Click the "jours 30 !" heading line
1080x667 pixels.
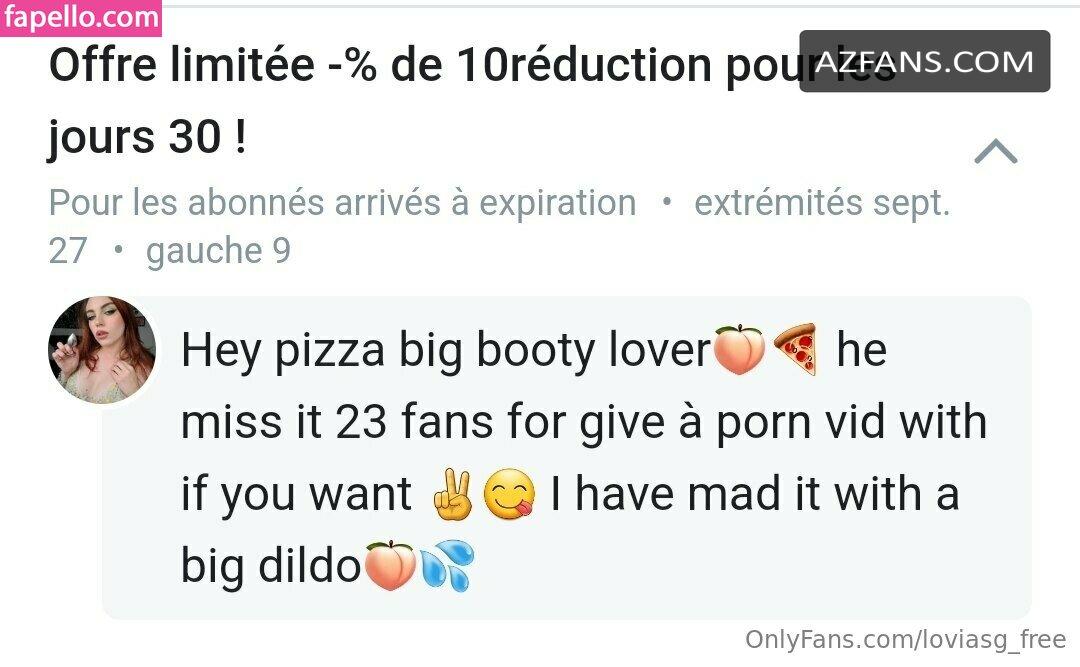tap(147, 137)
